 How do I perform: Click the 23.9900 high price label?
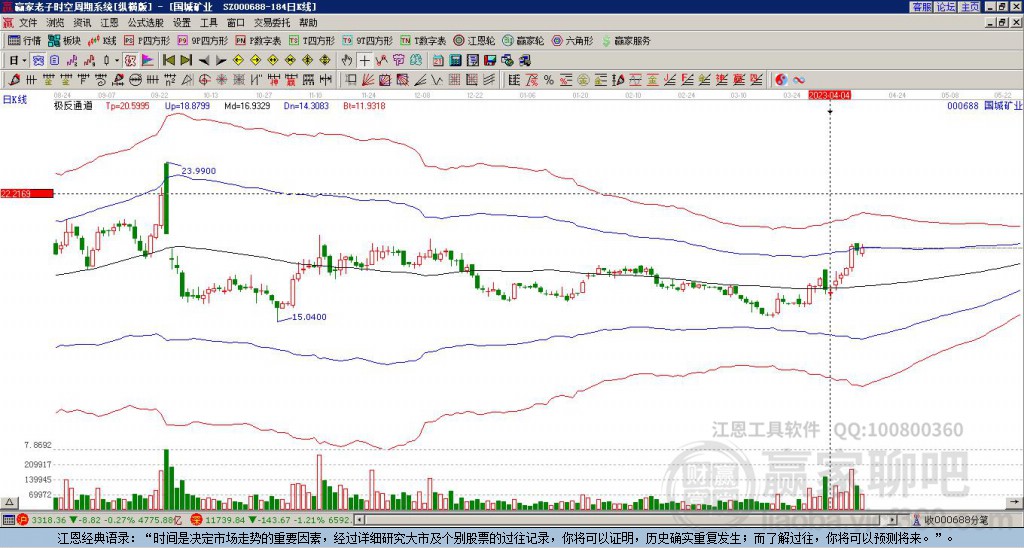pos(199,171)
